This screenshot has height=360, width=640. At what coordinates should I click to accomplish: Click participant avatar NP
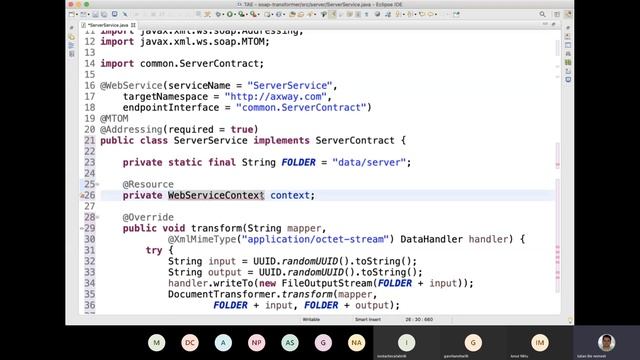[x=256, y=343]
